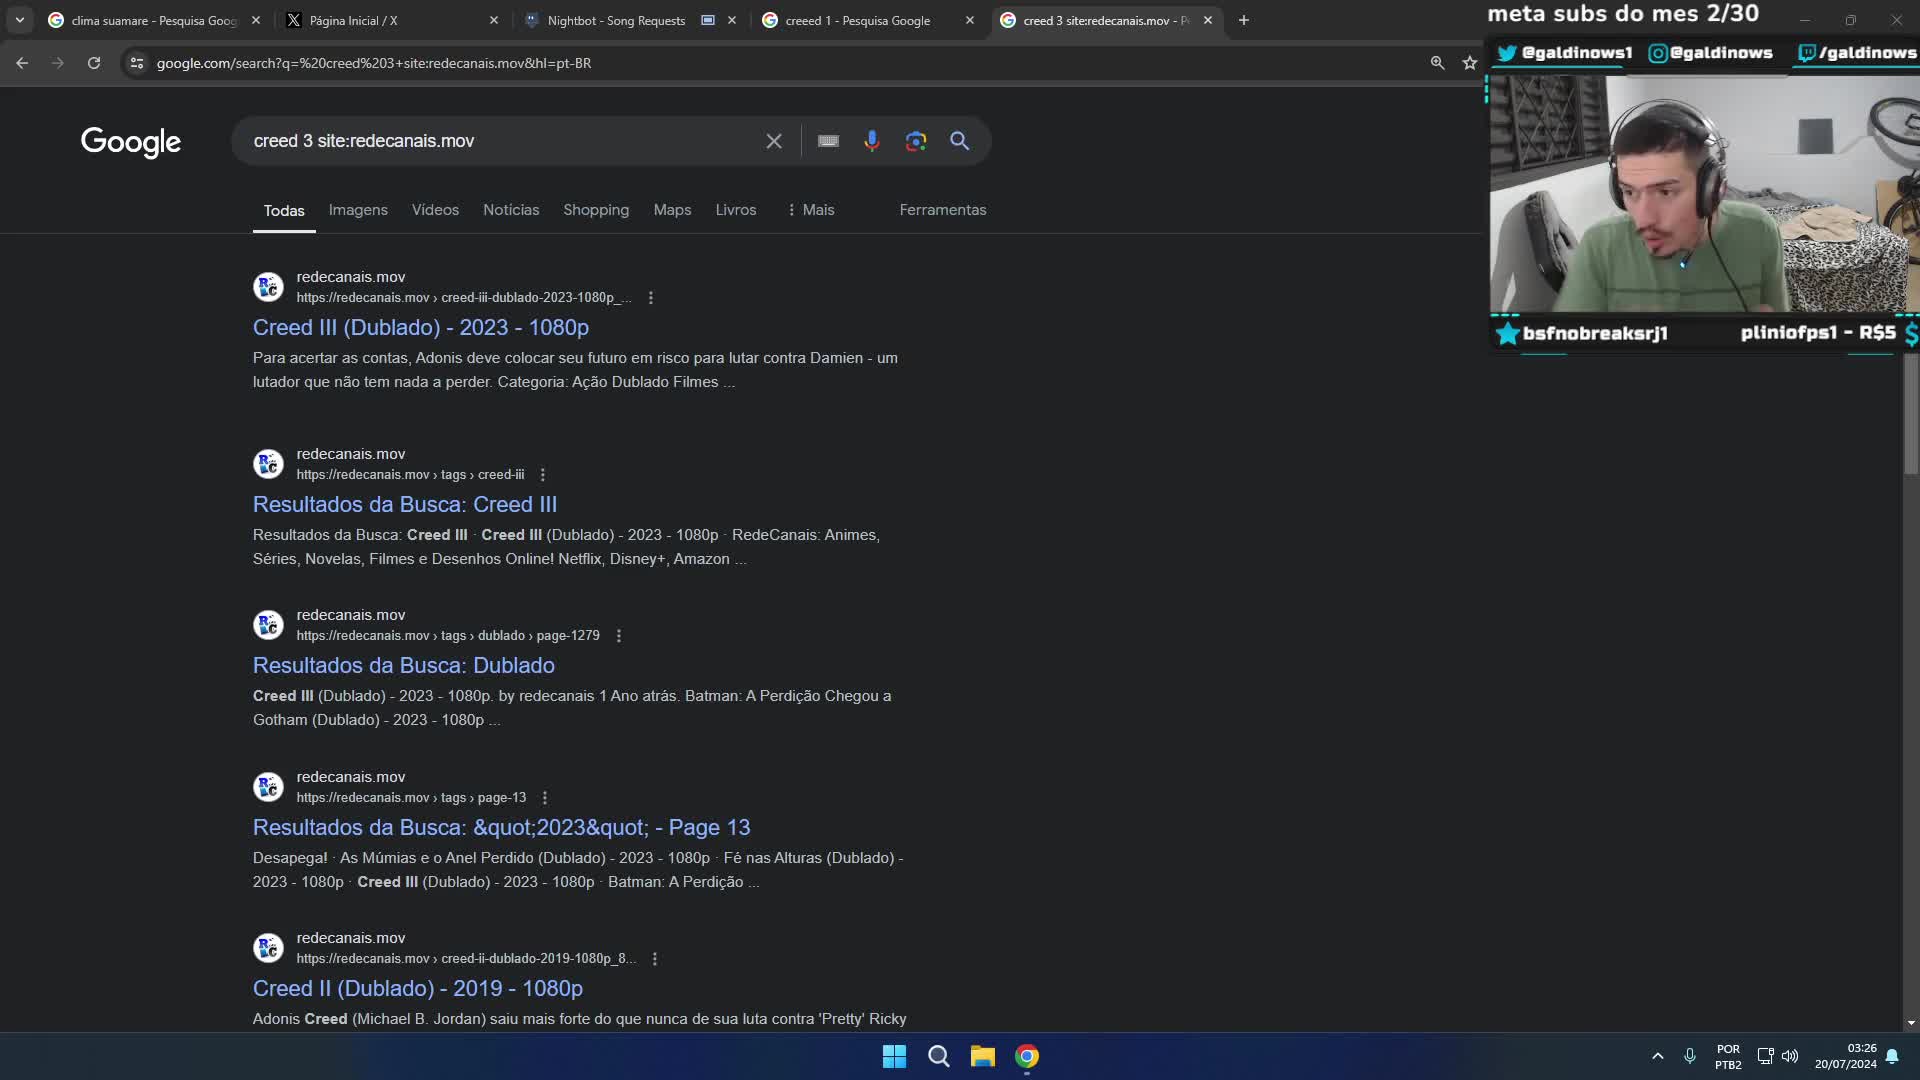
Task: Open the on-screen keyboard tool
Action: click(x=828, y=141)
